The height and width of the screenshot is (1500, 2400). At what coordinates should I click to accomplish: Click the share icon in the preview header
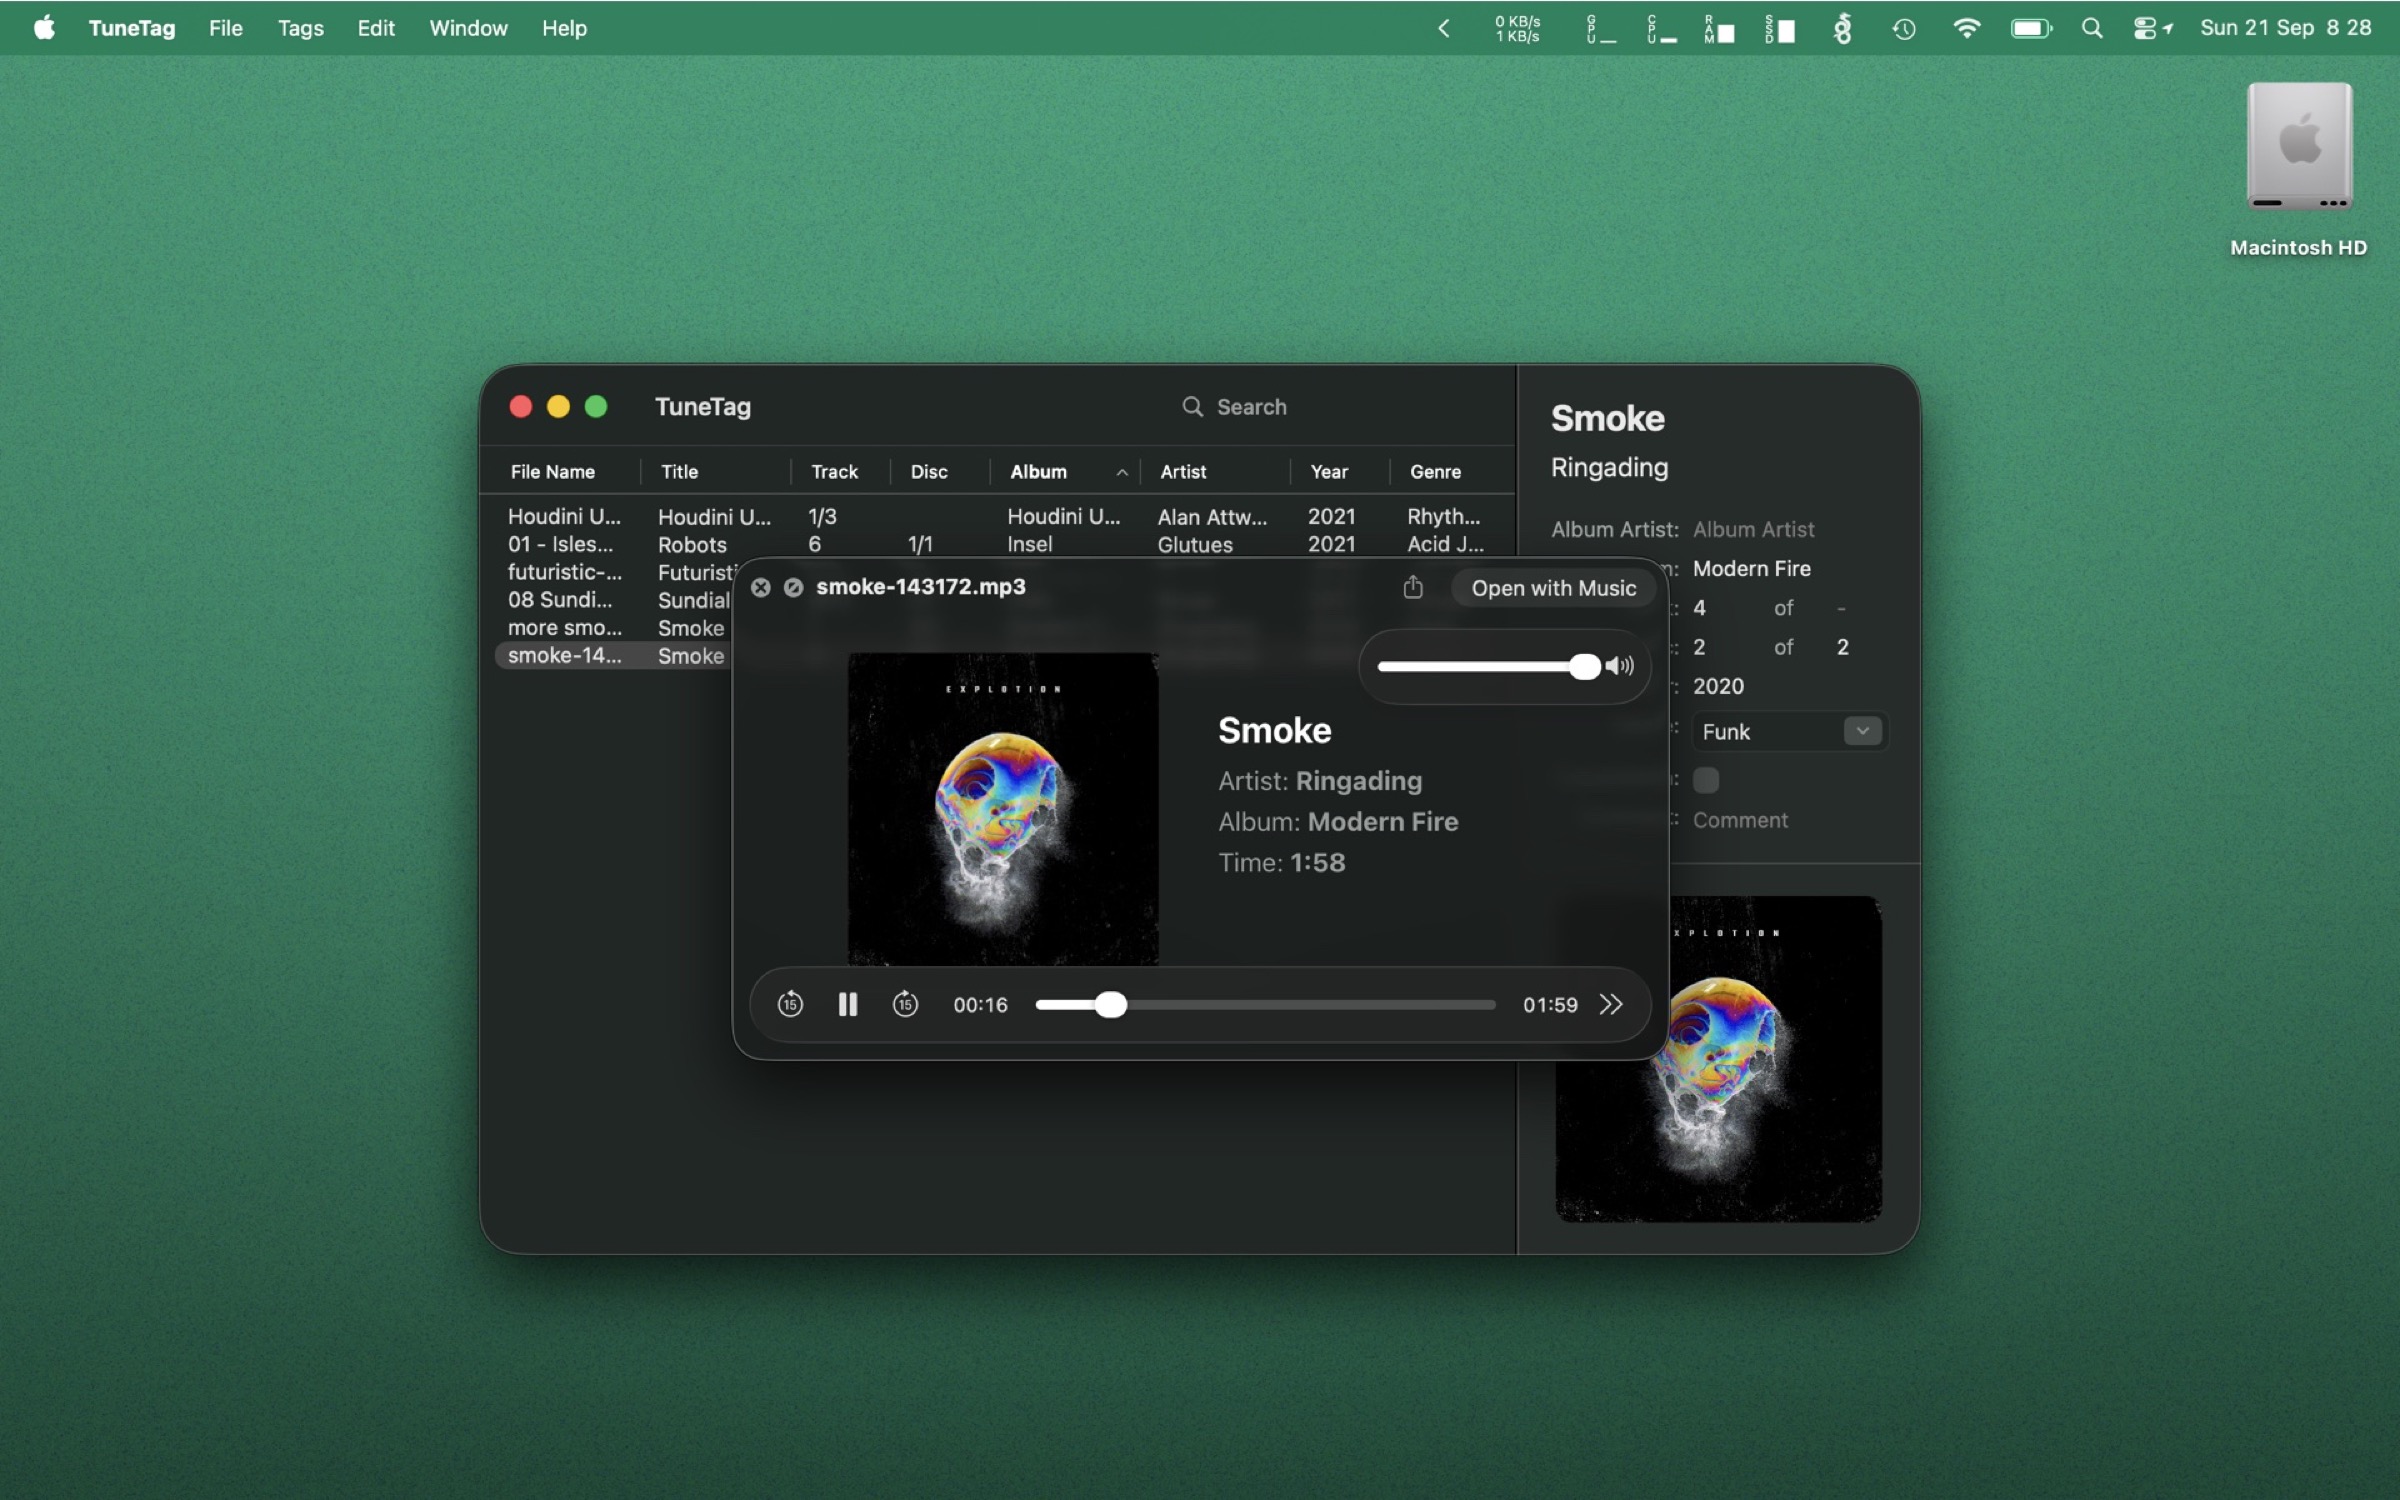point(1412,587)
